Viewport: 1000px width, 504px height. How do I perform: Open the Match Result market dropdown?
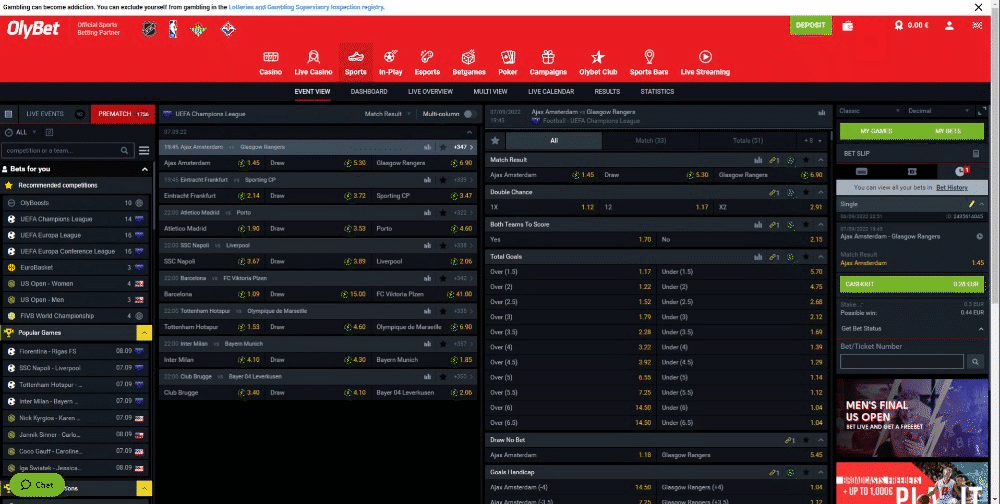click(388, 114)
